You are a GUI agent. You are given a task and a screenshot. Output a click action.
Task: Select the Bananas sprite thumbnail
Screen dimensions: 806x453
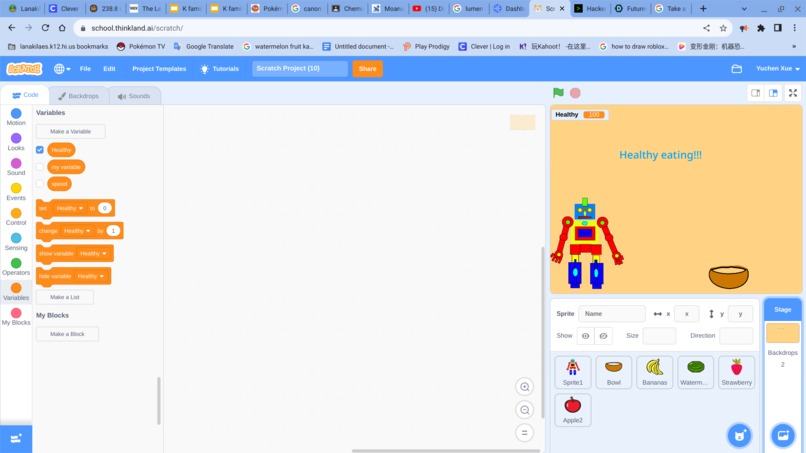[x=654, y=372]
